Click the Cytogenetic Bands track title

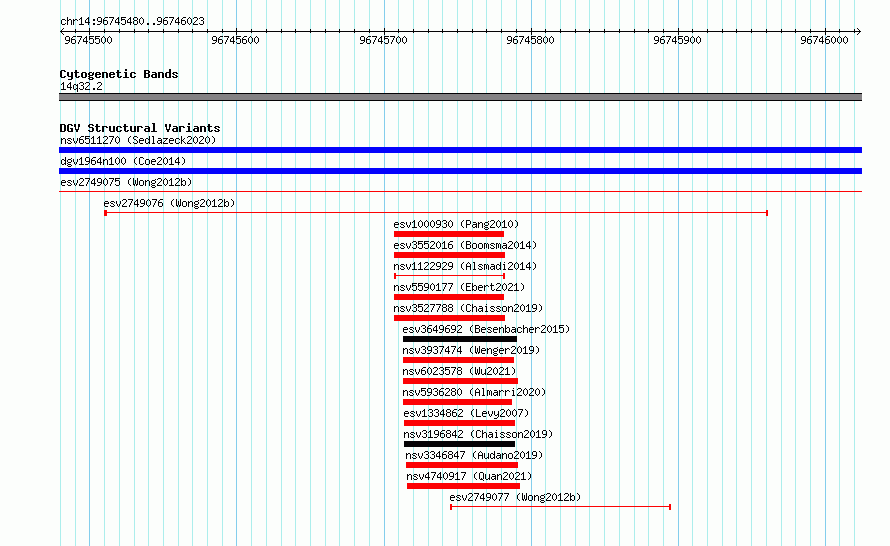(x=119, y=74)
